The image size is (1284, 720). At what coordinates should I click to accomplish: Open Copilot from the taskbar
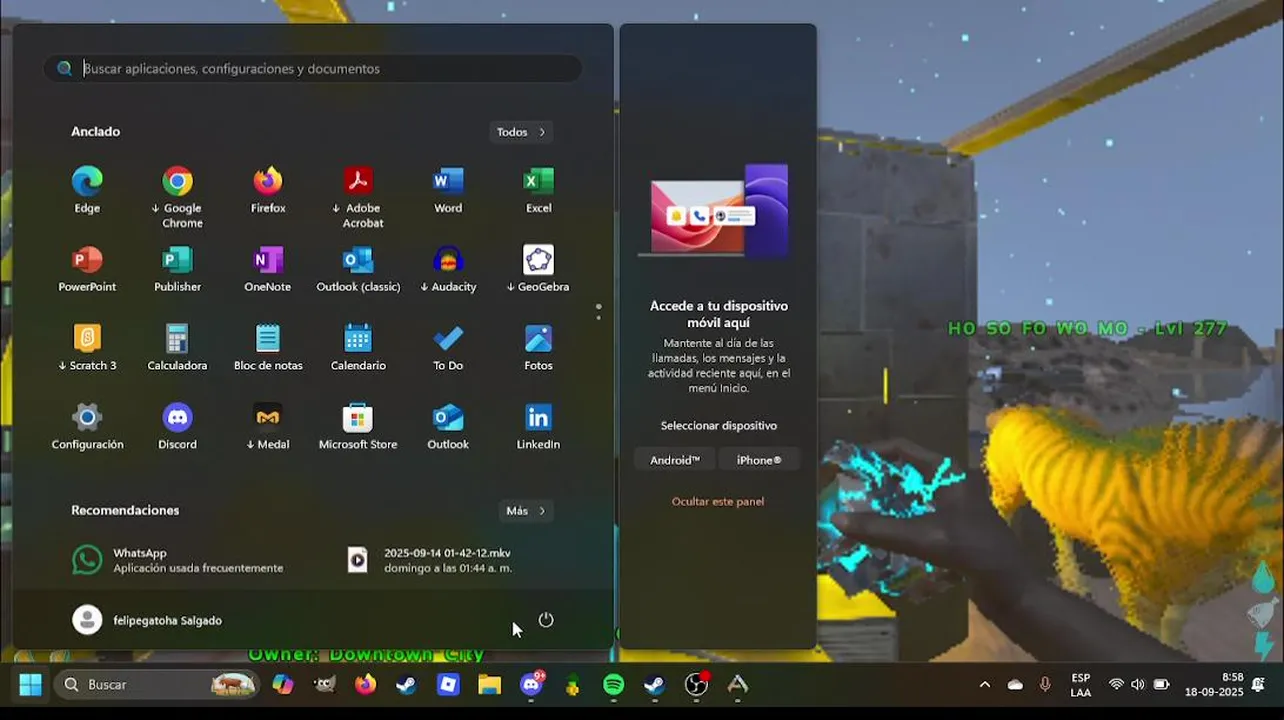(283, 685)
